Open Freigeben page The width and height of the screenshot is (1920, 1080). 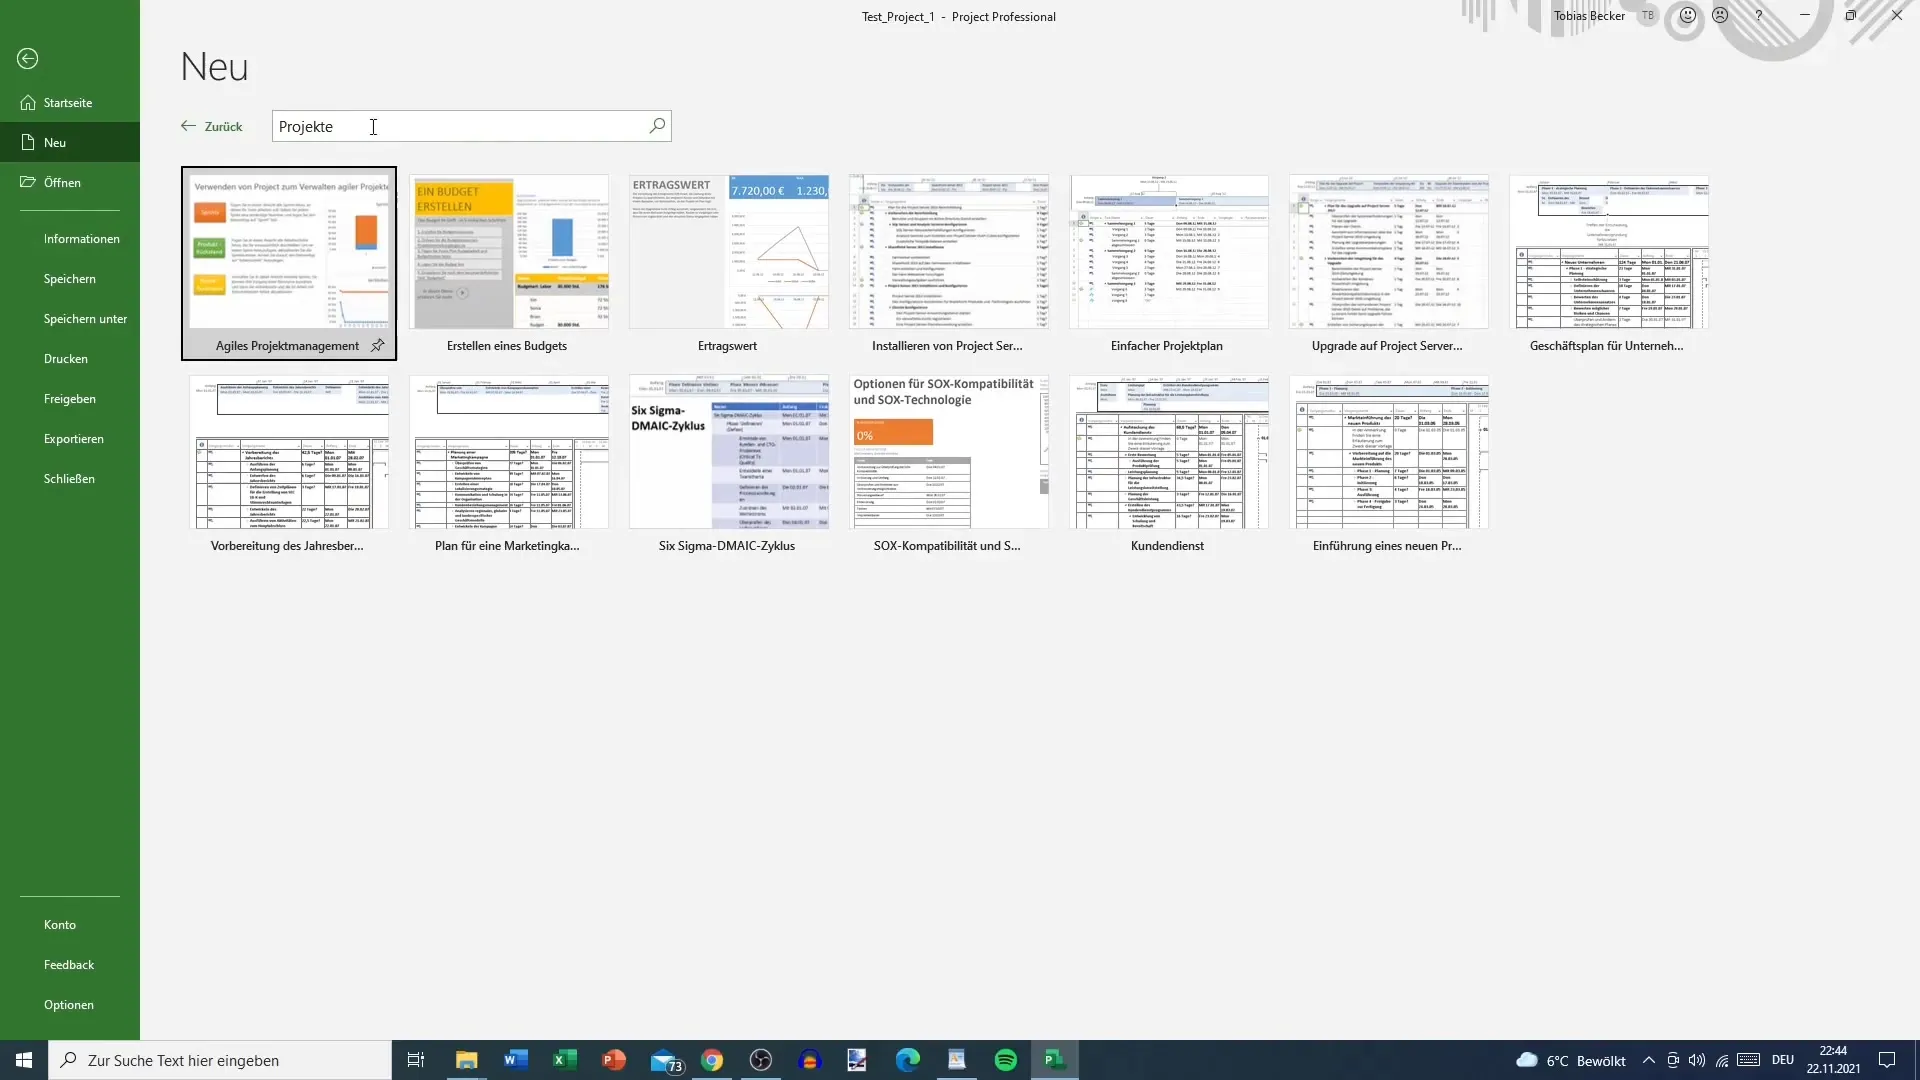70,398
